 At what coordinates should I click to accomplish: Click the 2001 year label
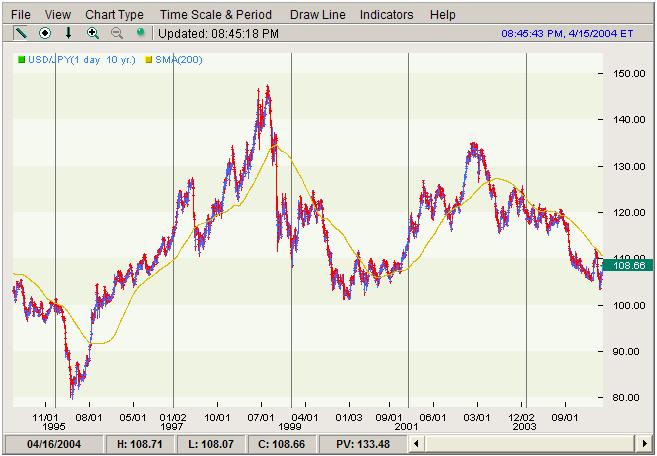[406, 427]
